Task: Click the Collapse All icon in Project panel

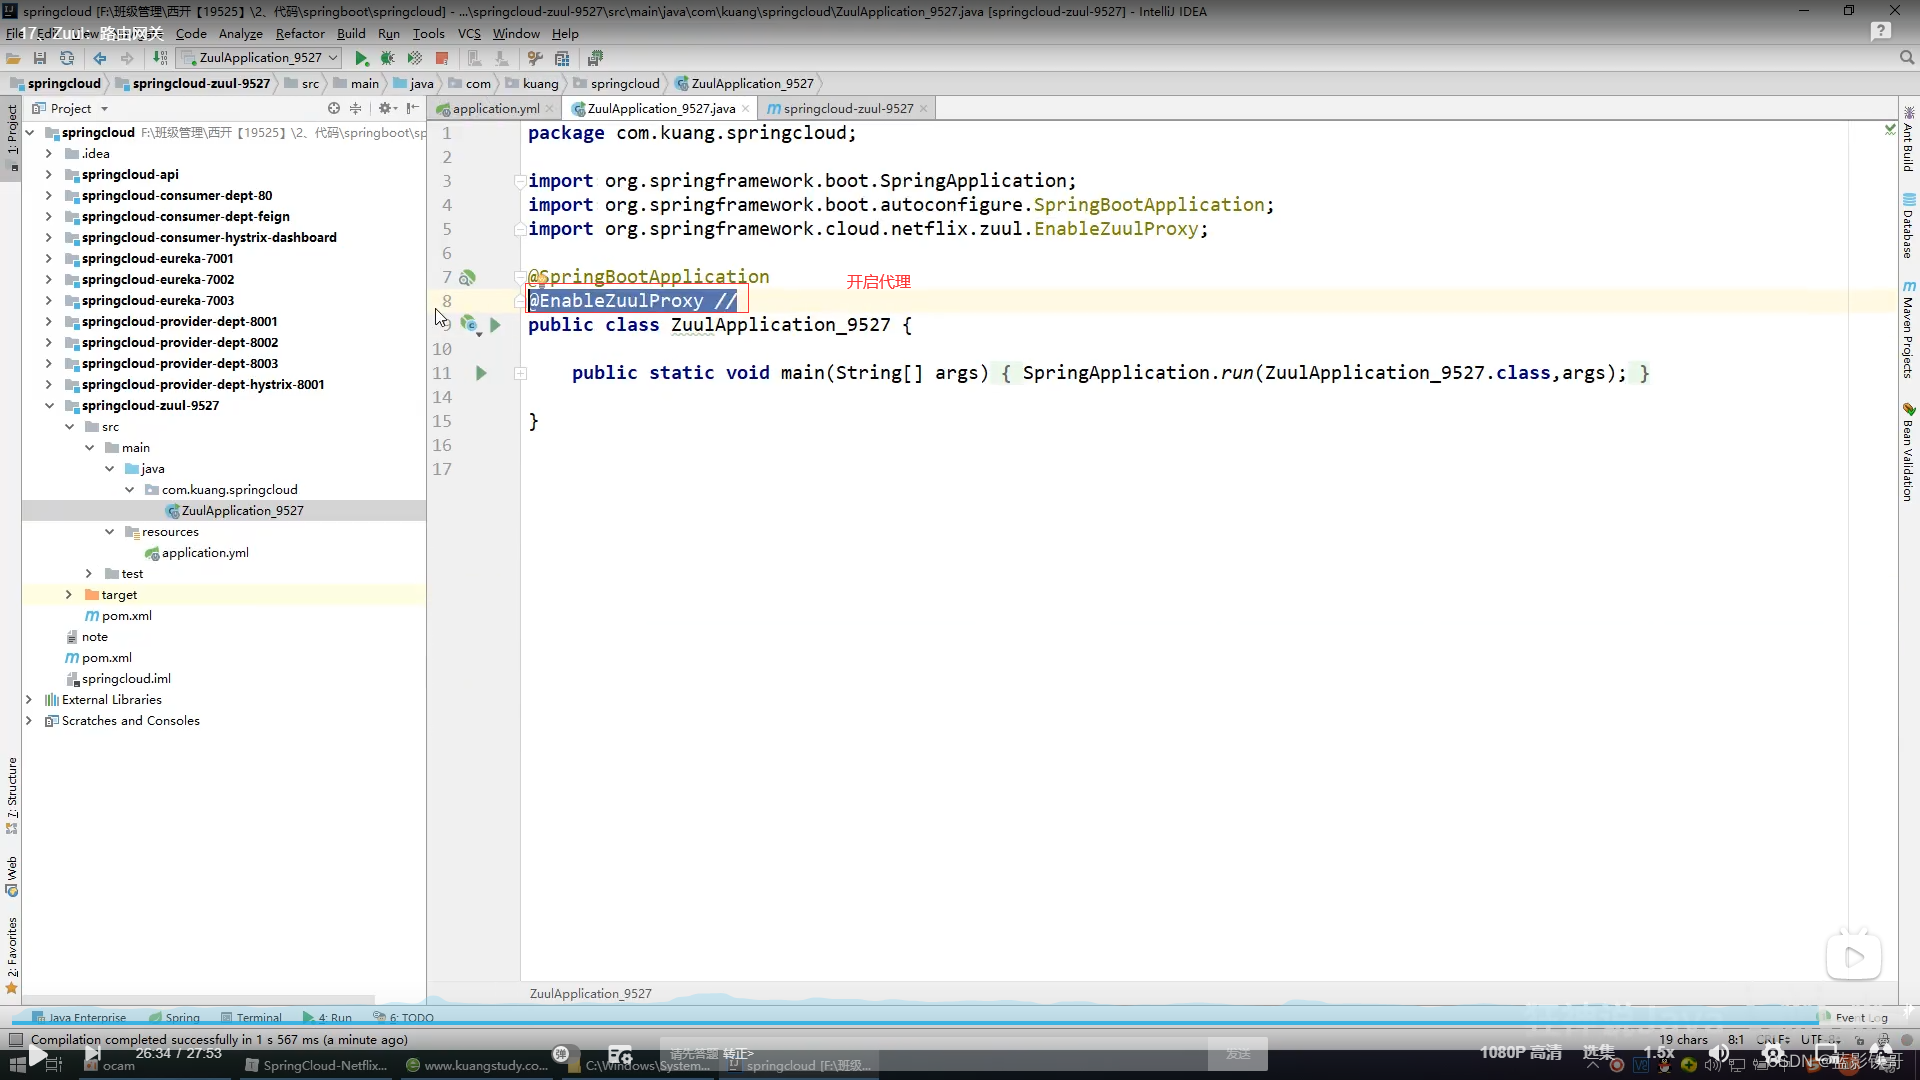Action: tap(355, 108)
